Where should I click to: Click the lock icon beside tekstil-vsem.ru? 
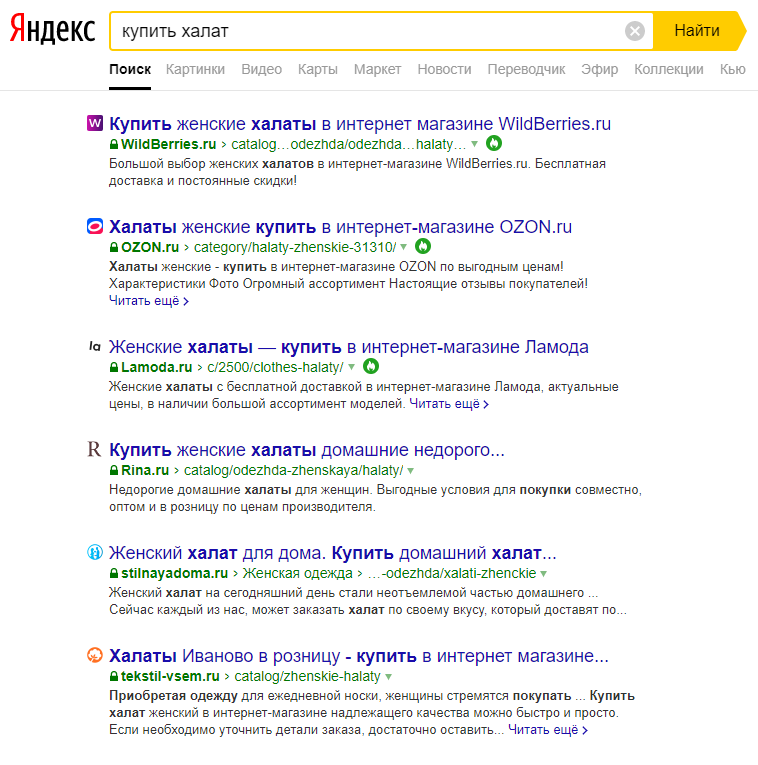(x=114, y=676)
